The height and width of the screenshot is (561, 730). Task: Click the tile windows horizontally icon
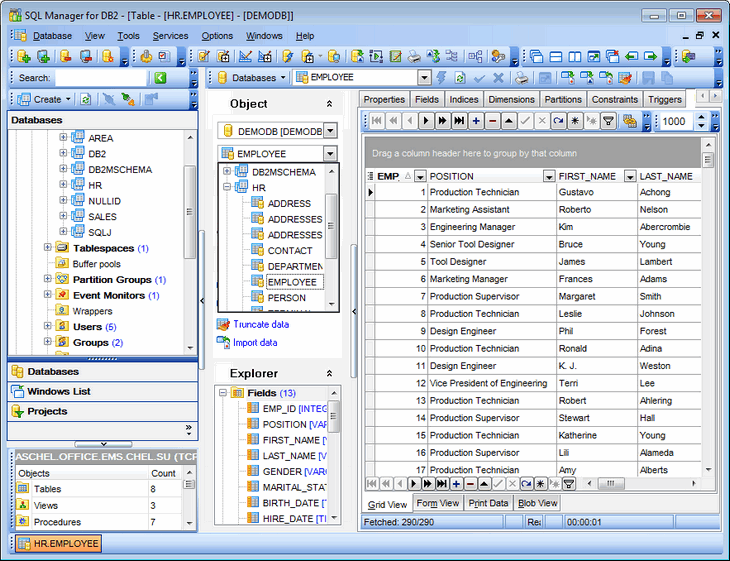click(556, 56)
